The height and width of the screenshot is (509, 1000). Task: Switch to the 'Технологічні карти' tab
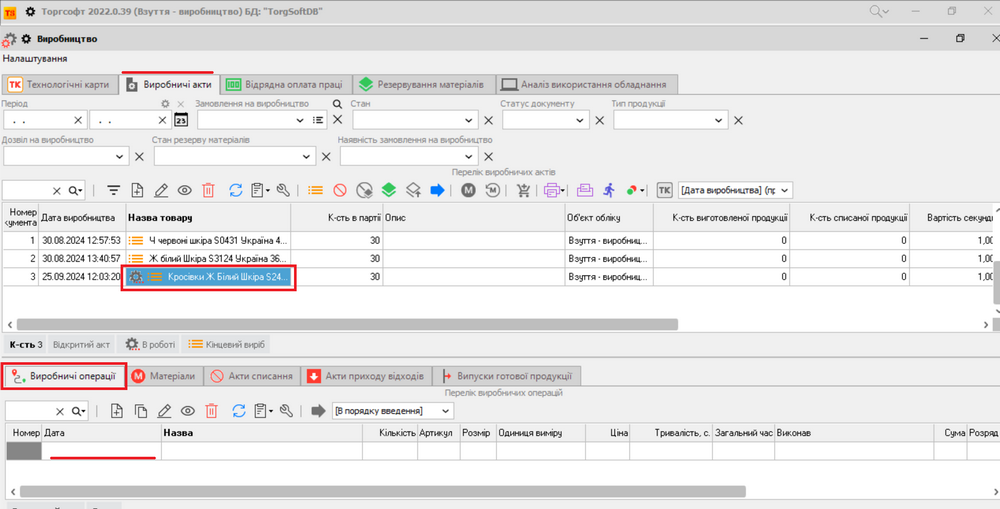(59, 84)
